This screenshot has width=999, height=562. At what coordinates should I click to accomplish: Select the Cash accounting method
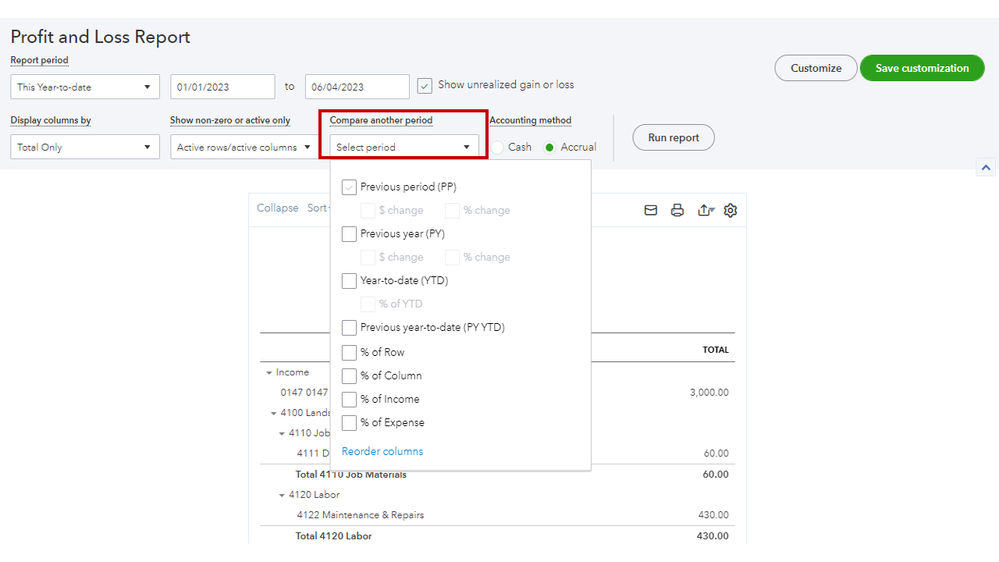tap(497, 147)
